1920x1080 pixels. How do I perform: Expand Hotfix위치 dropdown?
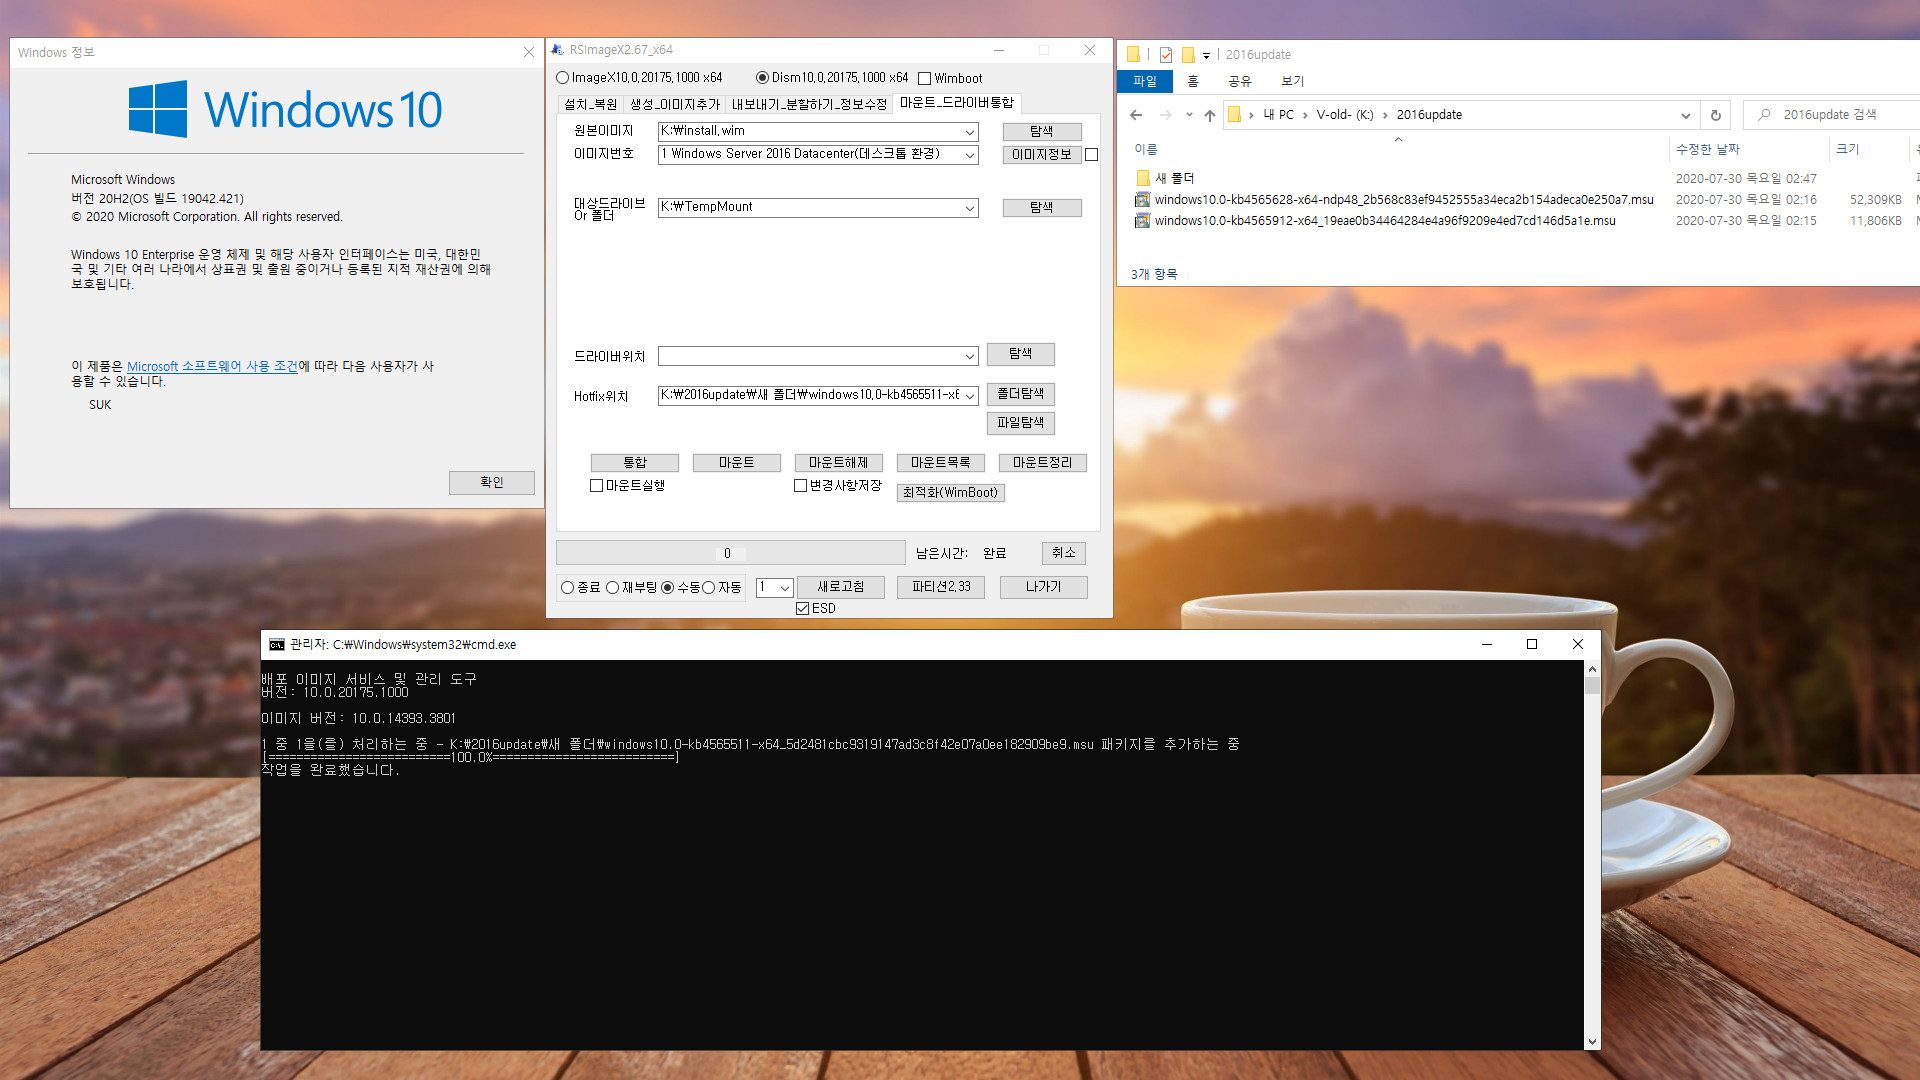[969, 396]
